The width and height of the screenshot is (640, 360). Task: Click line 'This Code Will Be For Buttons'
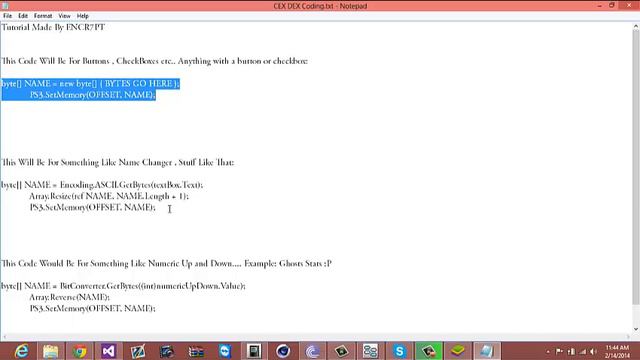[154, 61]
